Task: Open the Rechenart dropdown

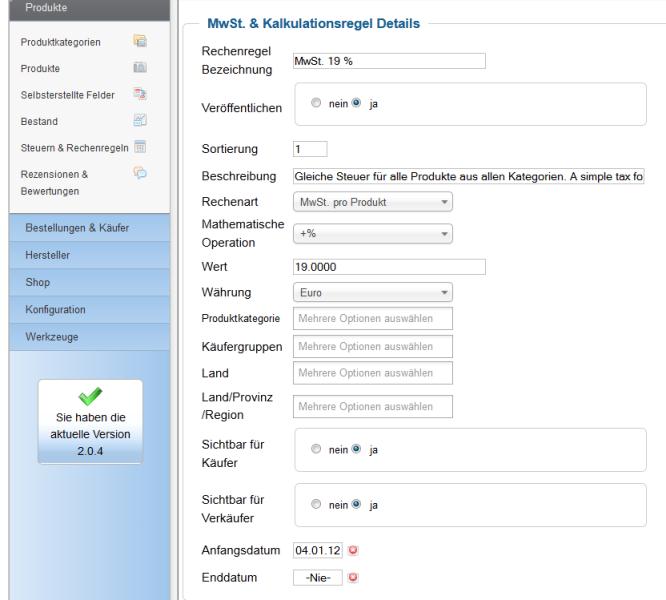Action: point(373,203)
